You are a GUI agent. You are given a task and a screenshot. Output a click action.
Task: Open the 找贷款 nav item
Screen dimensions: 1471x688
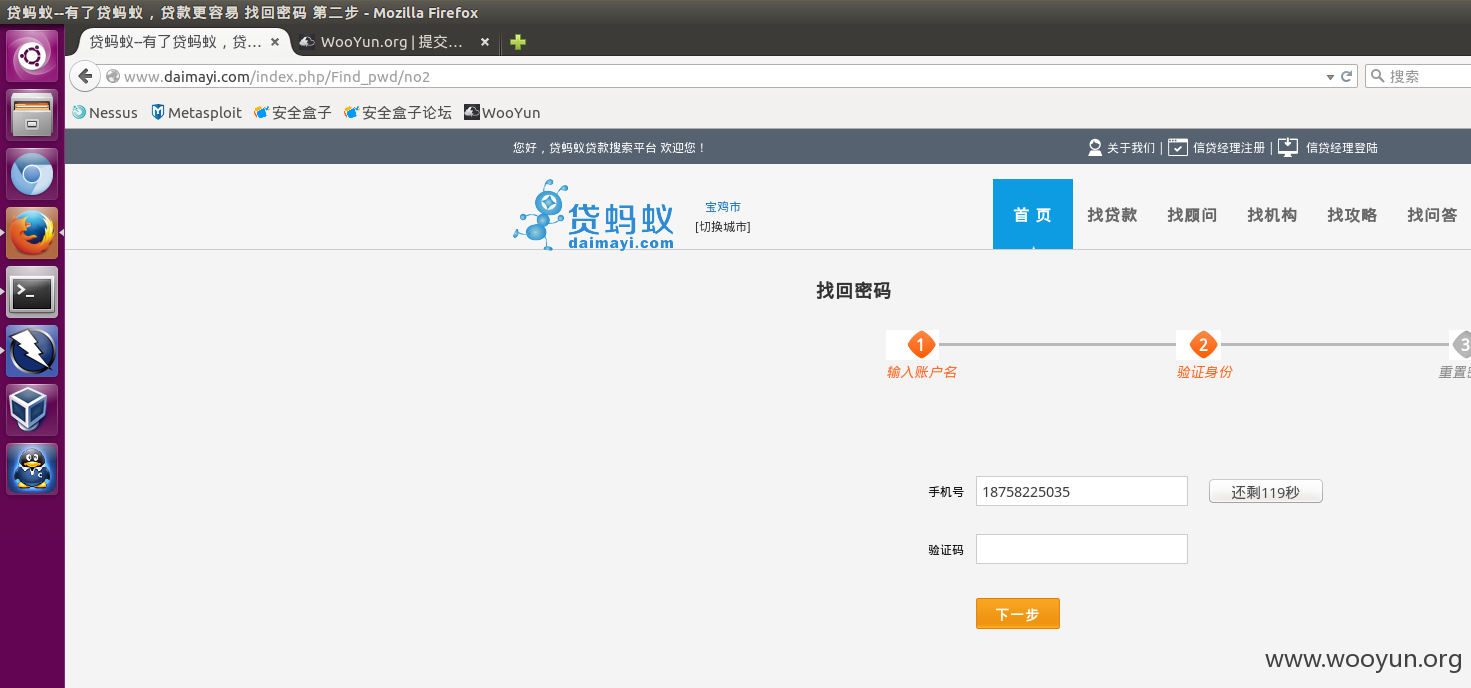[x=1113, y=215]
